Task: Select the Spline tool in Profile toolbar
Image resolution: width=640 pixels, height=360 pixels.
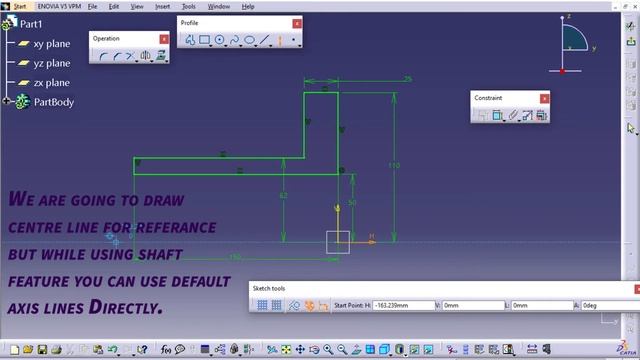Action: pyautogui.click(x=234, y=40)
